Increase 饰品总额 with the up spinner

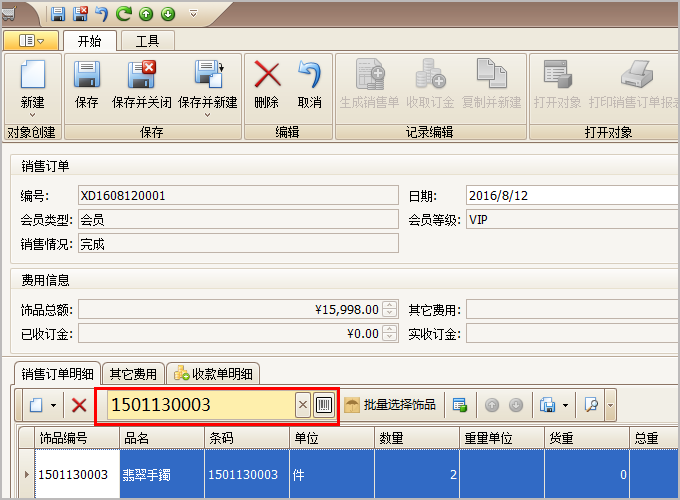click(390, 305)
